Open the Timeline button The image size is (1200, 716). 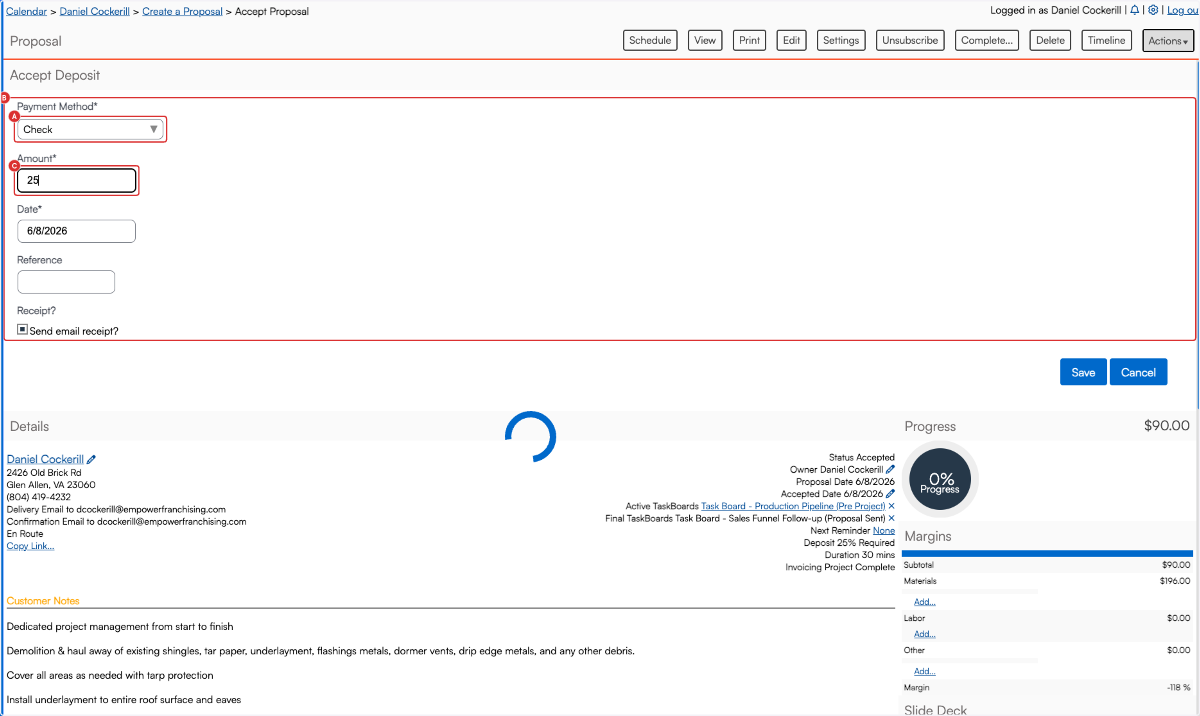coord(1107,41)
